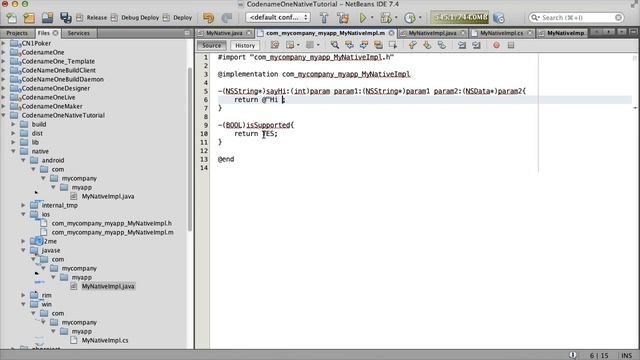Collapse the android folder
The width and height of the screenshot is (640, 360).
pos(23,160)
